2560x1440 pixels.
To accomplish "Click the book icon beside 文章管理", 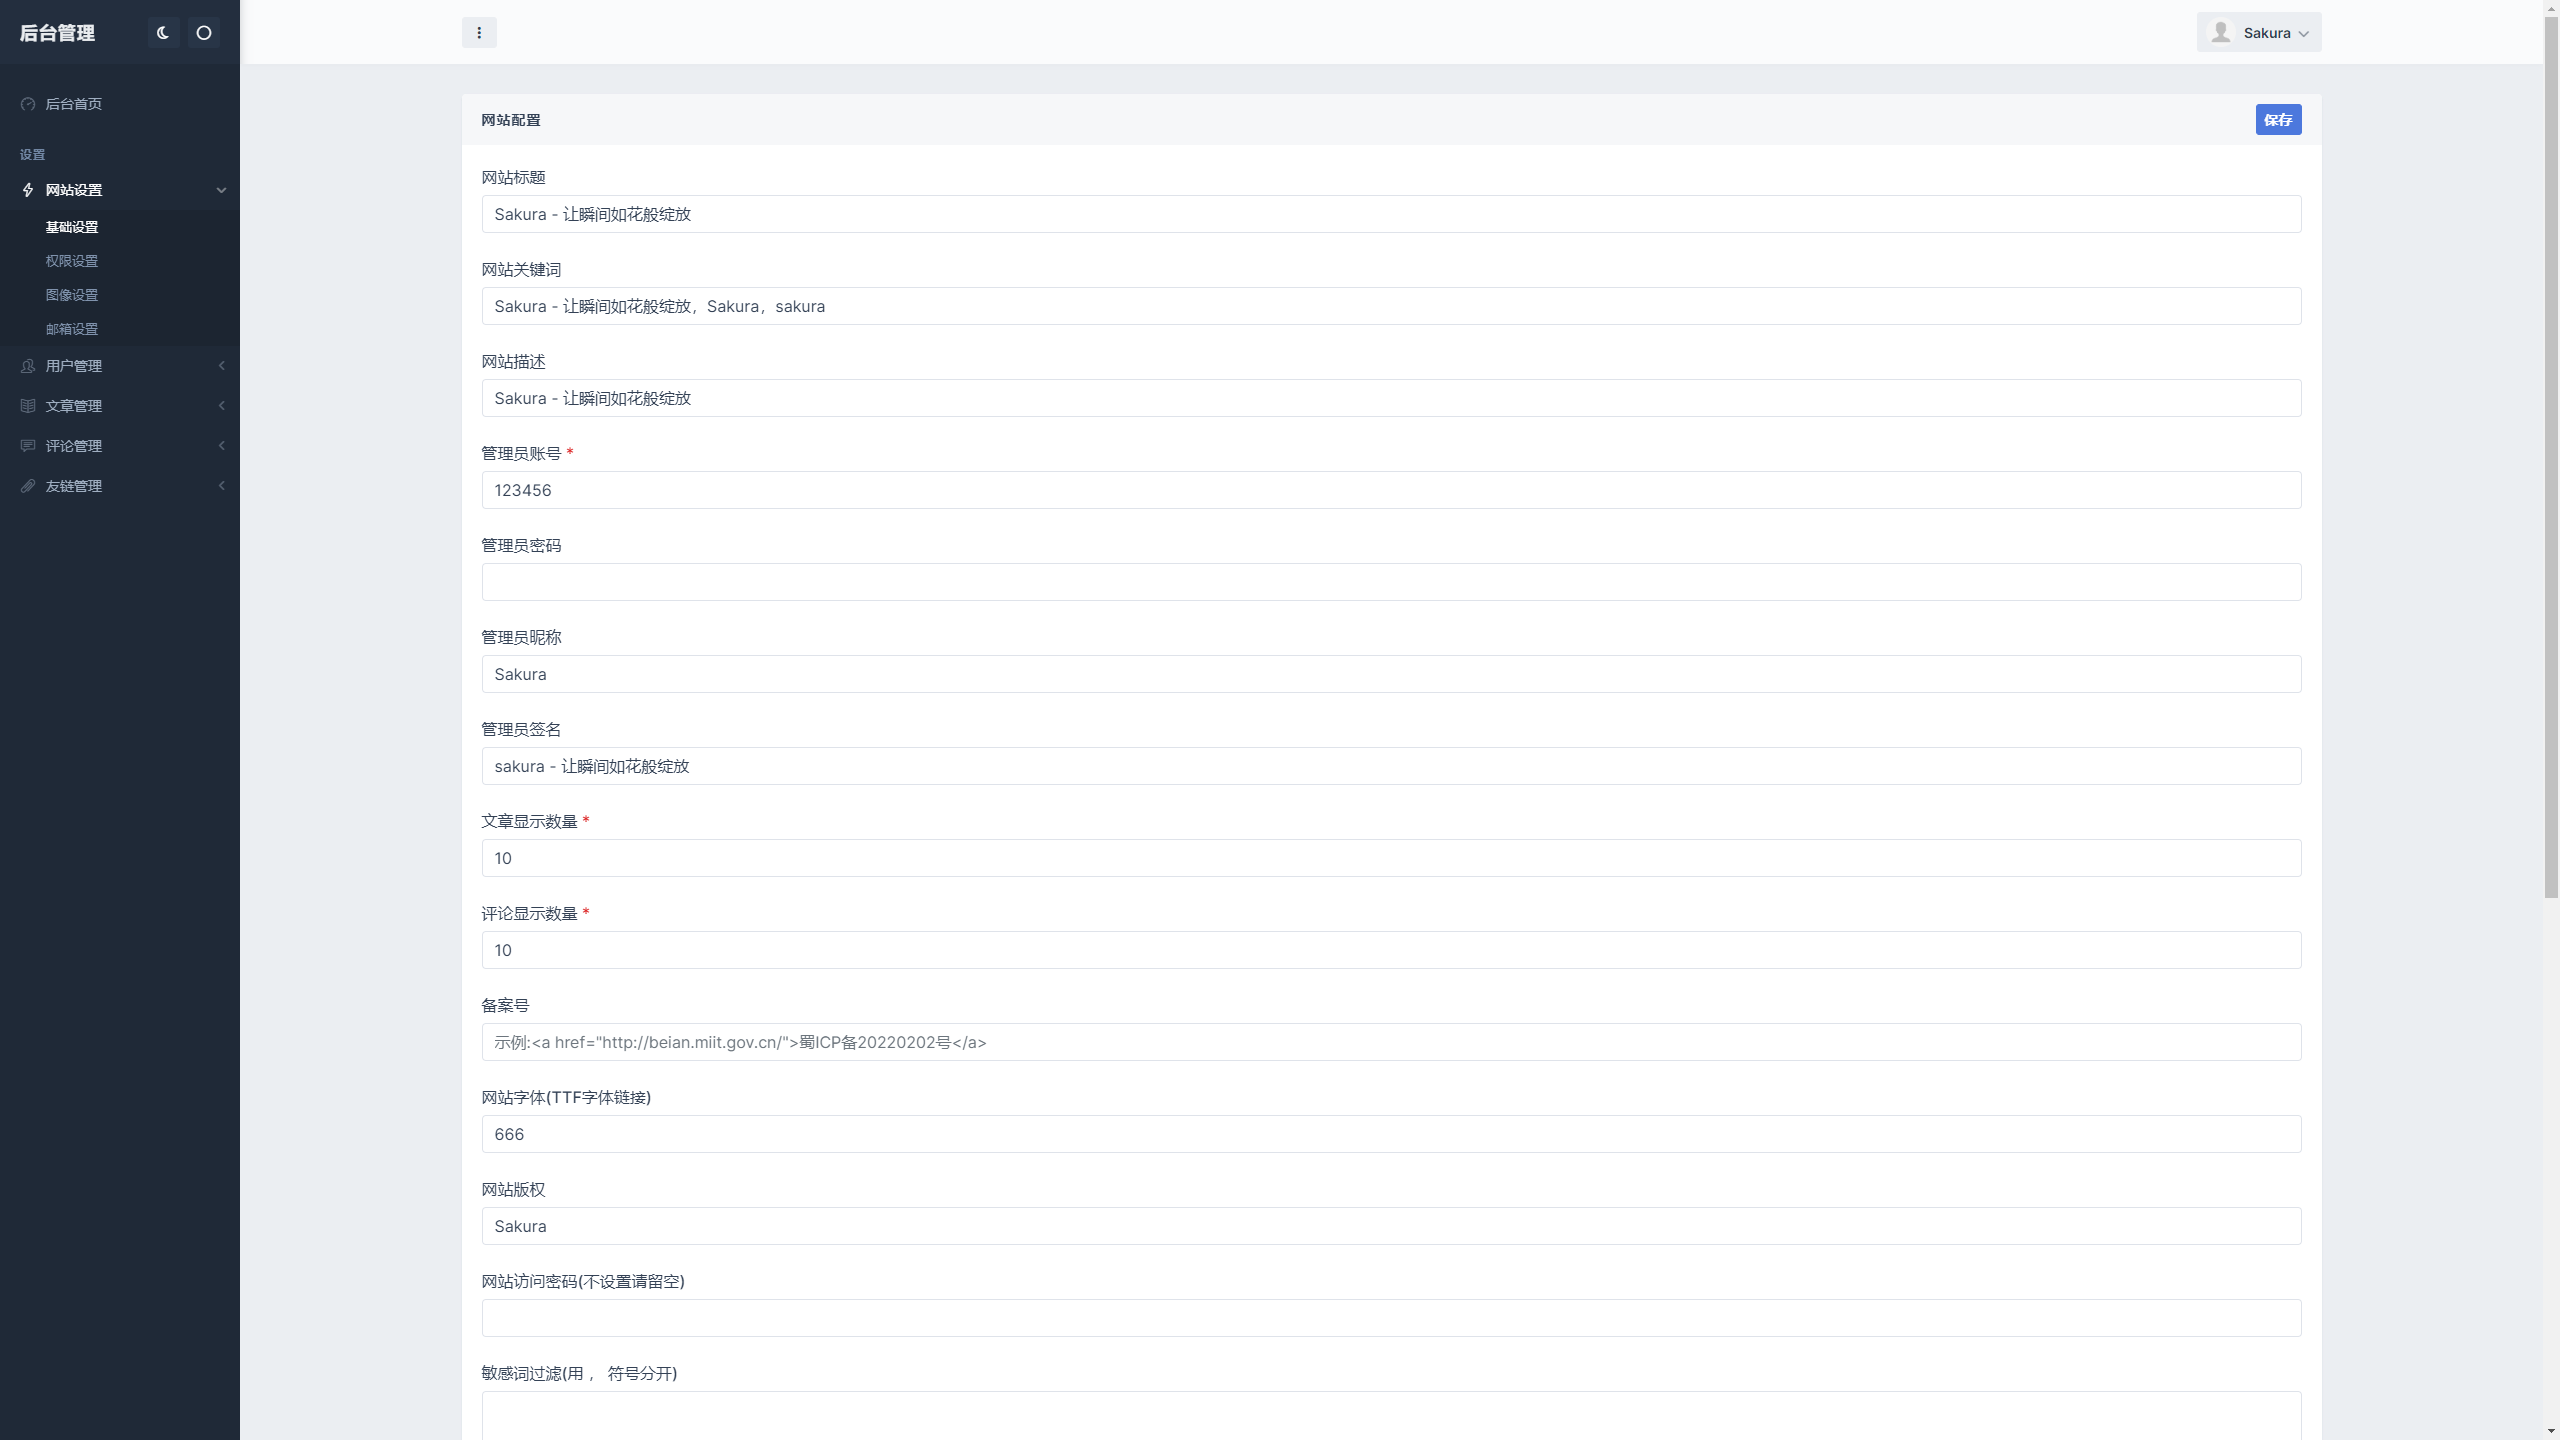I will (28, 406).
